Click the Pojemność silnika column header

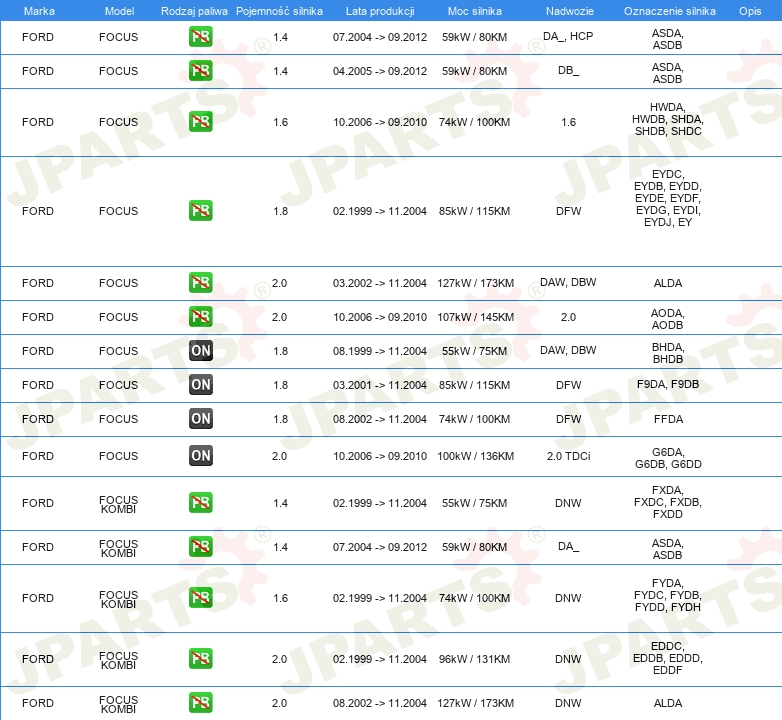(x=279, y=11)
